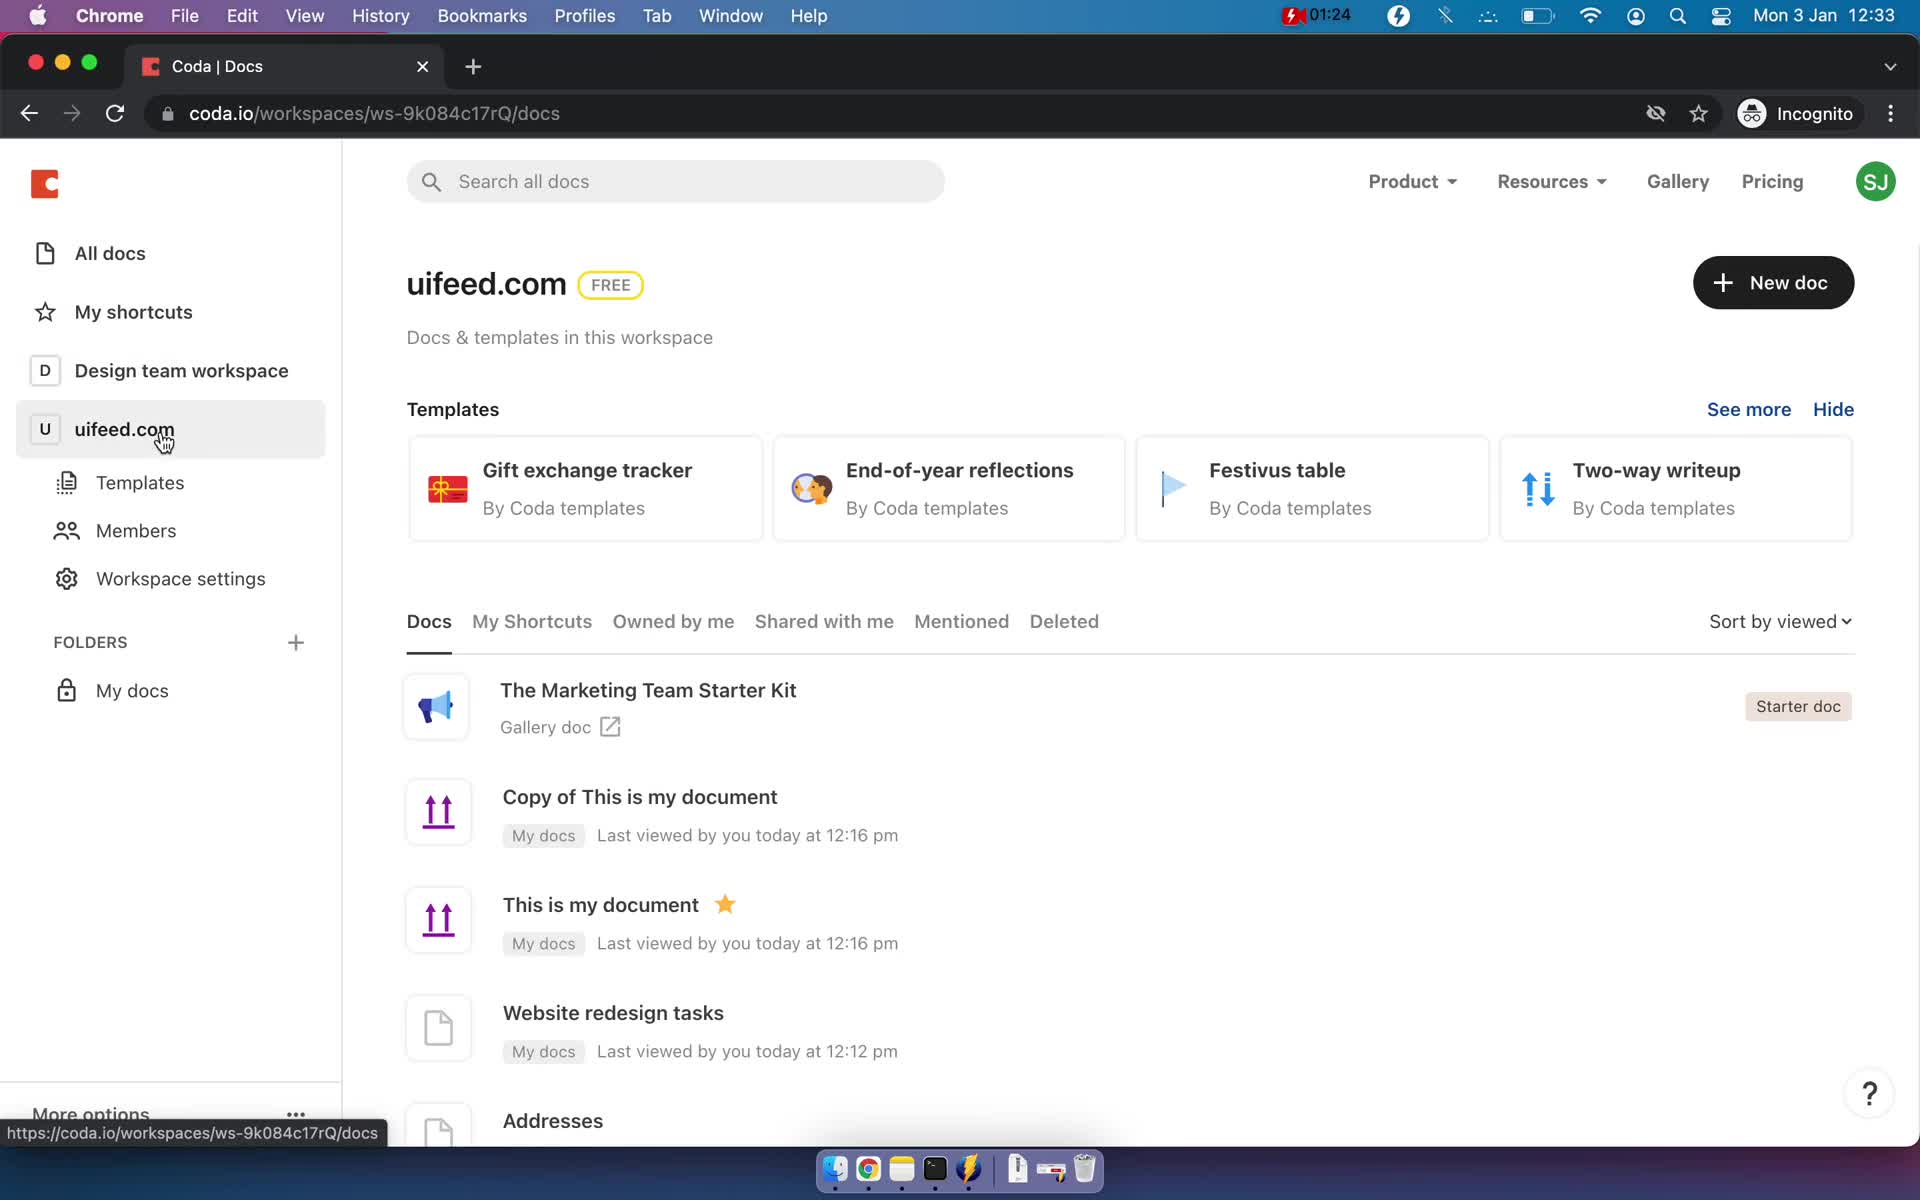
Task: Expand Product menu in navbar
Action: tap(1410, 181)
